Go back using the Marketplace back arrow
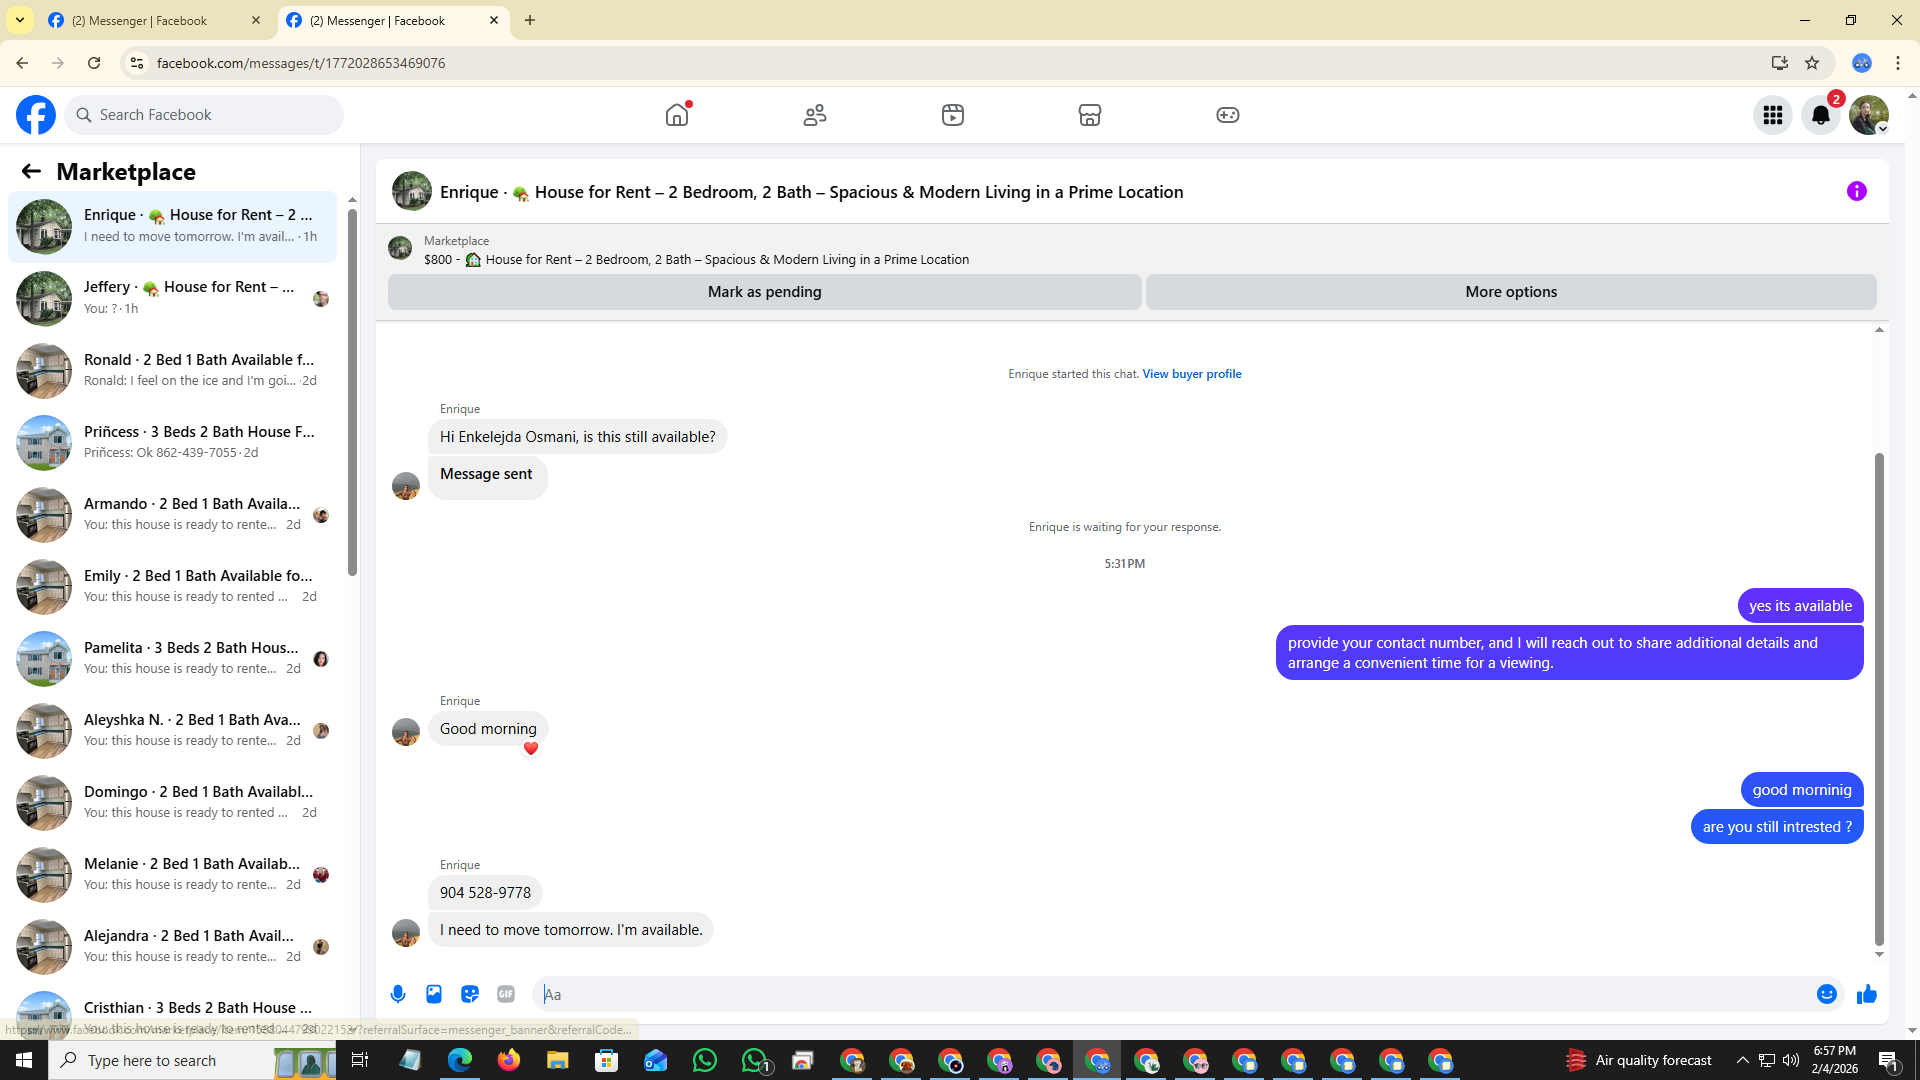 pyautogui.click(x=31, y=172)
